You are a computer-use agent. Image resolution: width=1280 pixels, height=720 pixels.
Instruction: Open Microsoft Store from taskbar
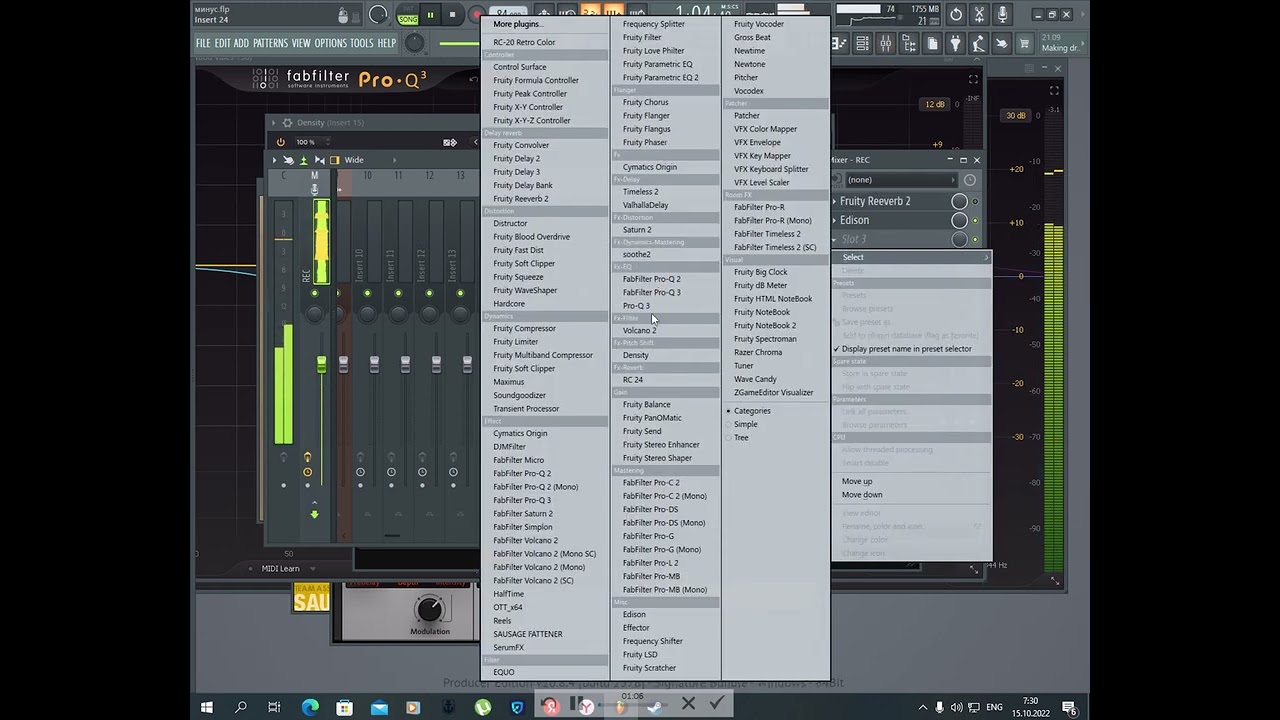pos(344,707)
